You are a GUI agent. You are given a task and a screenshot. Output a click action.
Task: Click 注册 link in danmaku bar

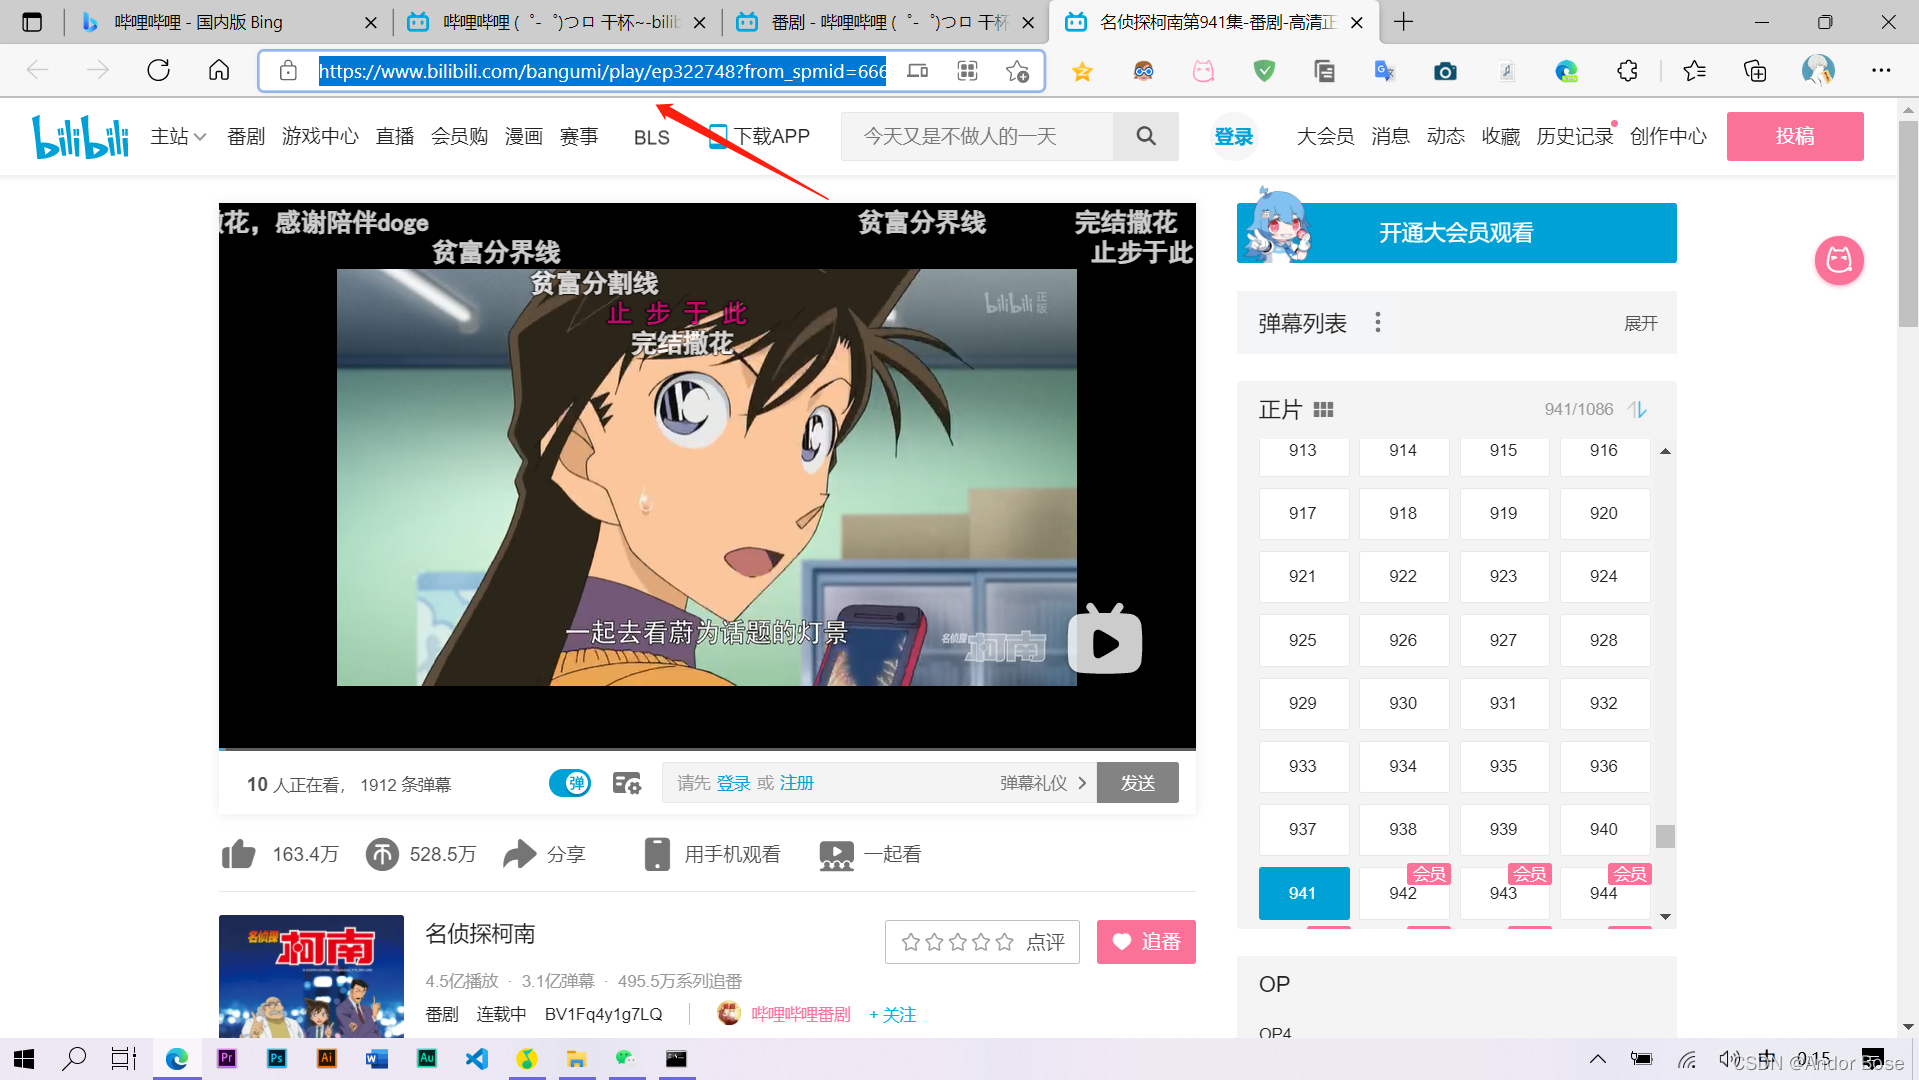click(x=797, y=783)
